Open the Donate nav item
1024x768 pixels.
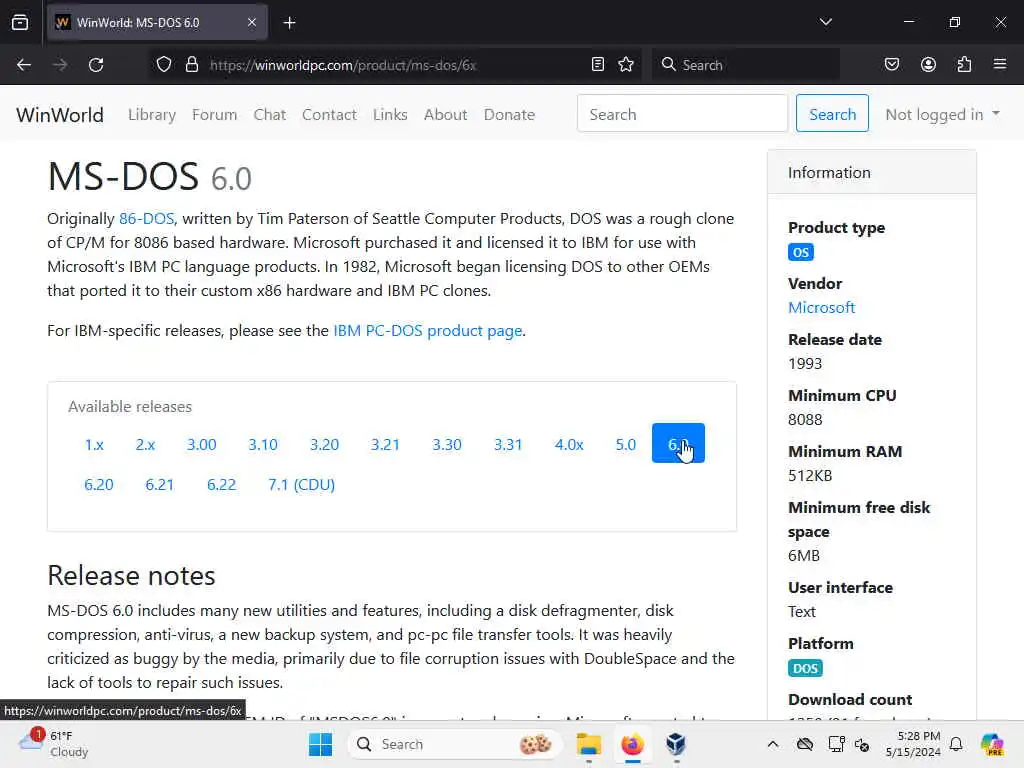tap(509, 114)
